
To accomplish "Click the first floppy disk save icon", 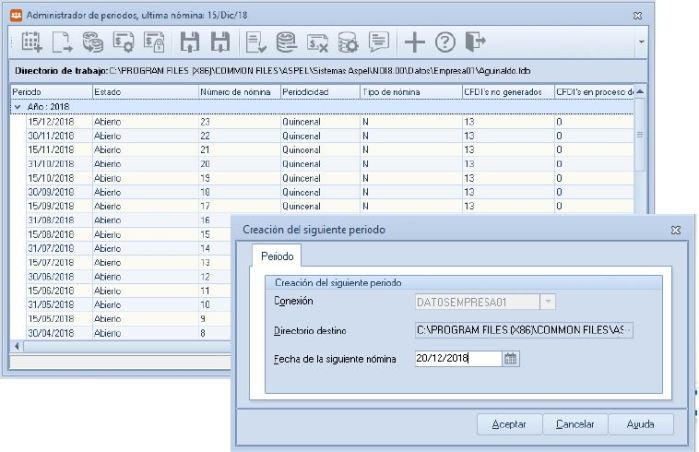I will pos(189,43).
